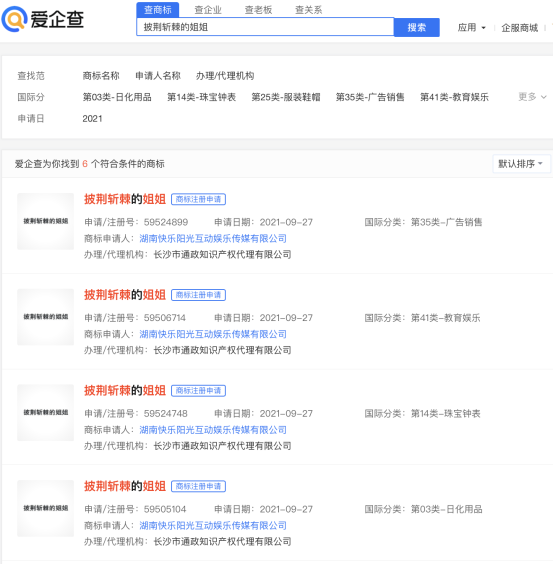Click 第03类-日化用品 text in the 59505104 result

point(447,509)
